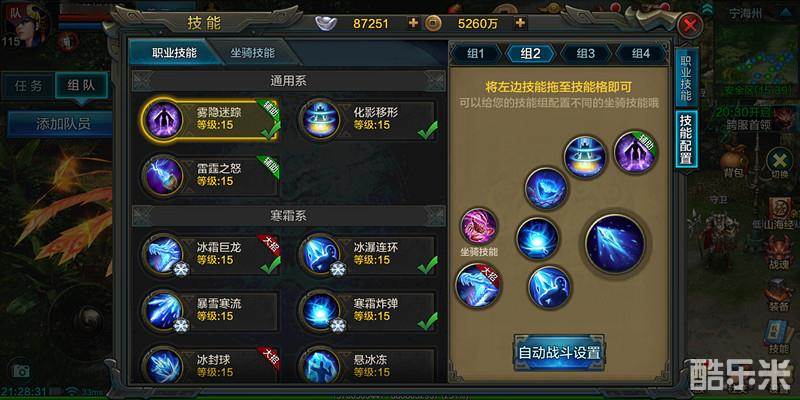
Task: Add coins with the plus beside 5260万
Action: [520, 23]
